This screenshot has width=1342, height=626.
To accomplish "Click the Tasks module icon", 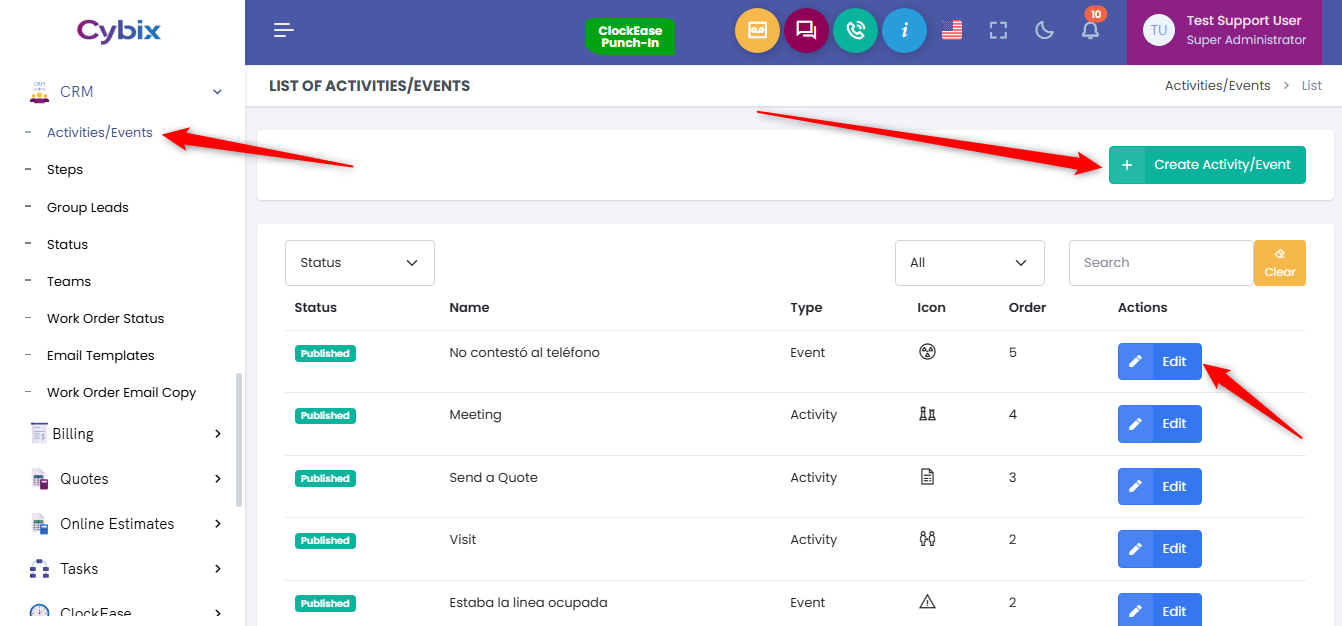I will click(x=39, y=568).
